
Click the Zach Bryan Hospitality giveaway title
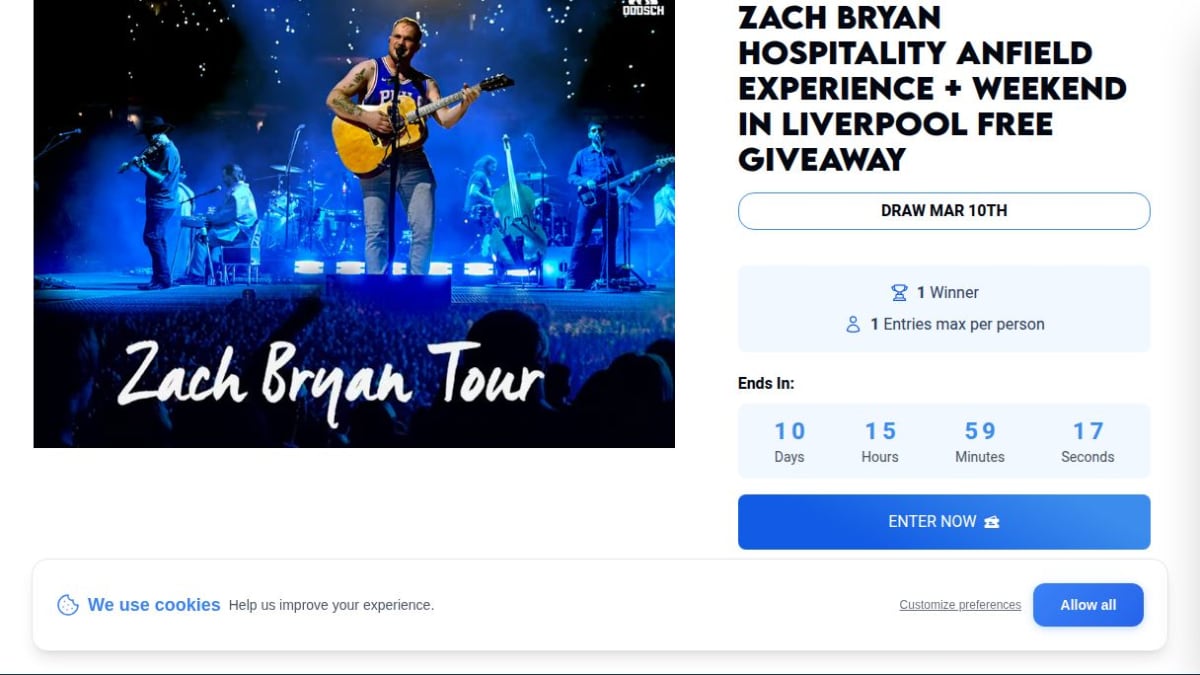[x=932, y=88]
